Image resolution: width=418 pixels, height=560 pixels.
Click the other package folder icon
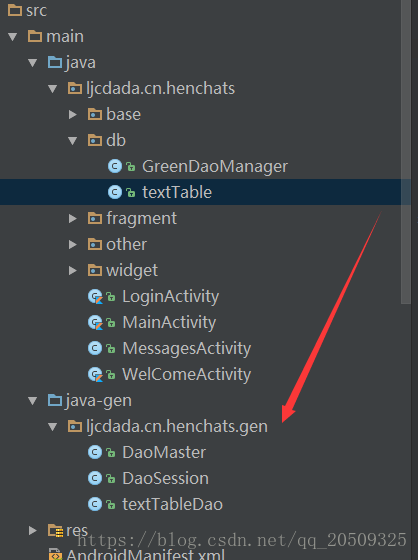[95, 244]
